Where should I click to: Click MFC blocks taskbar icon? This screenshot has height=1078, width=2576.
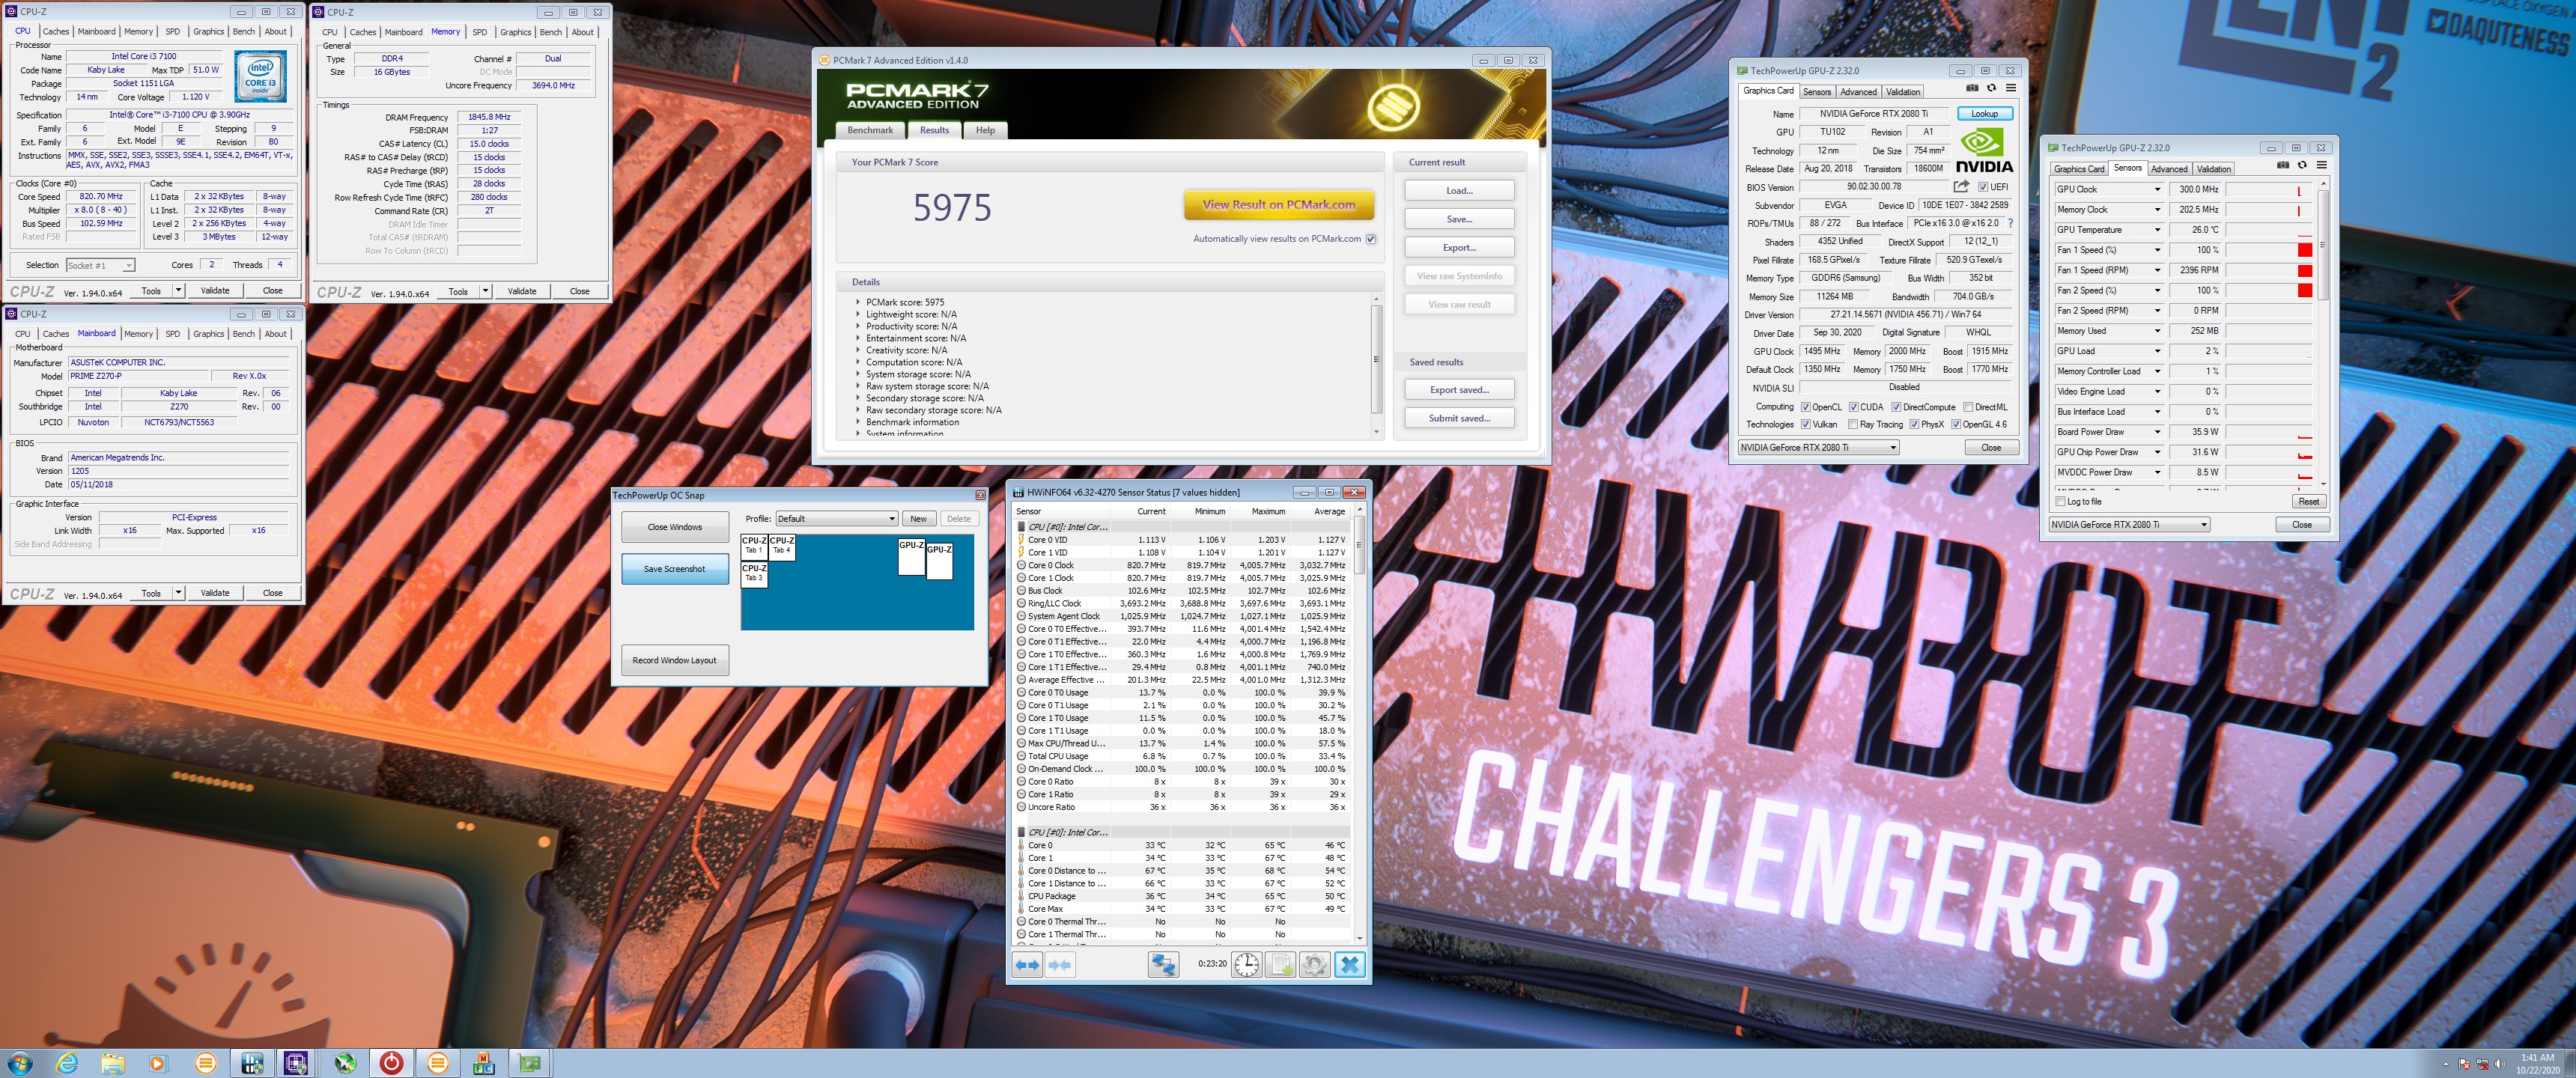[x=484, y=1063]
